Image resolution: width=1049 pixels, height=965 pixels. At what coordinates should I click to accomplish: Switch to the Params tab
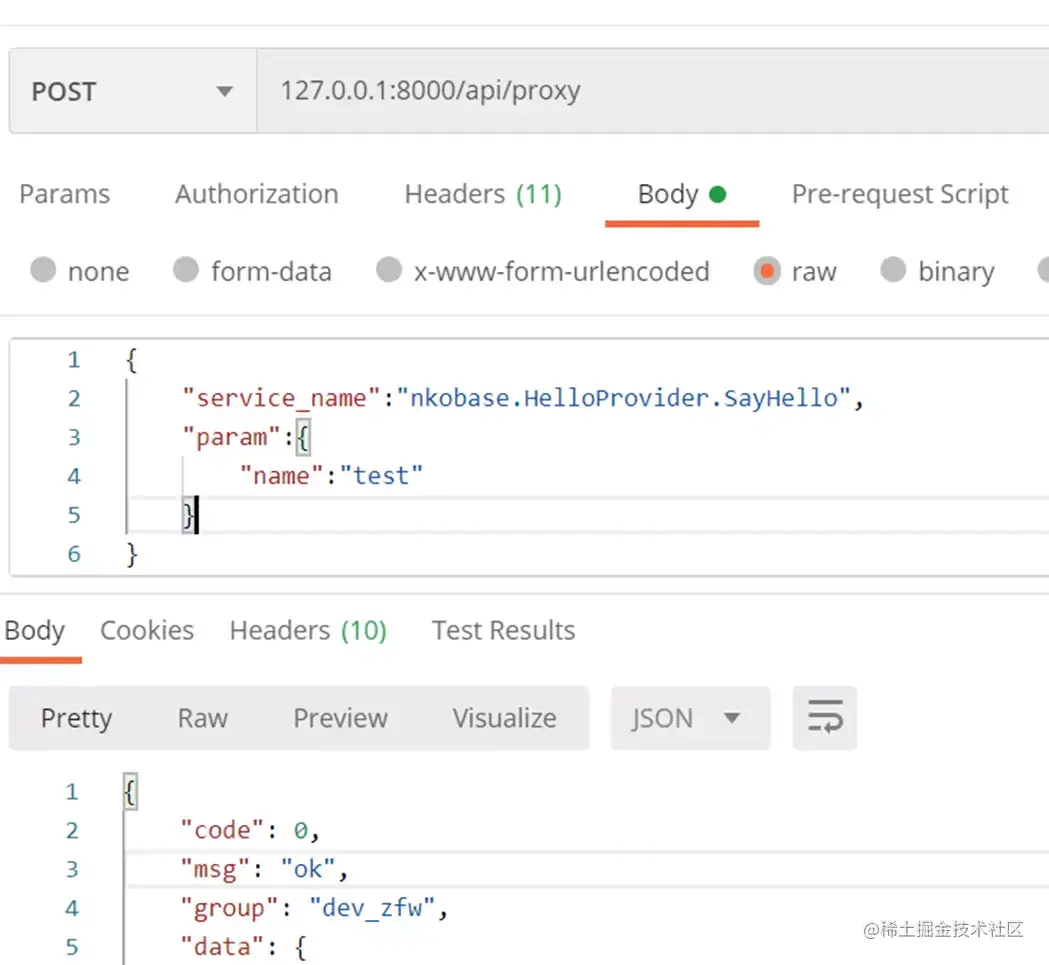point(65,194)
